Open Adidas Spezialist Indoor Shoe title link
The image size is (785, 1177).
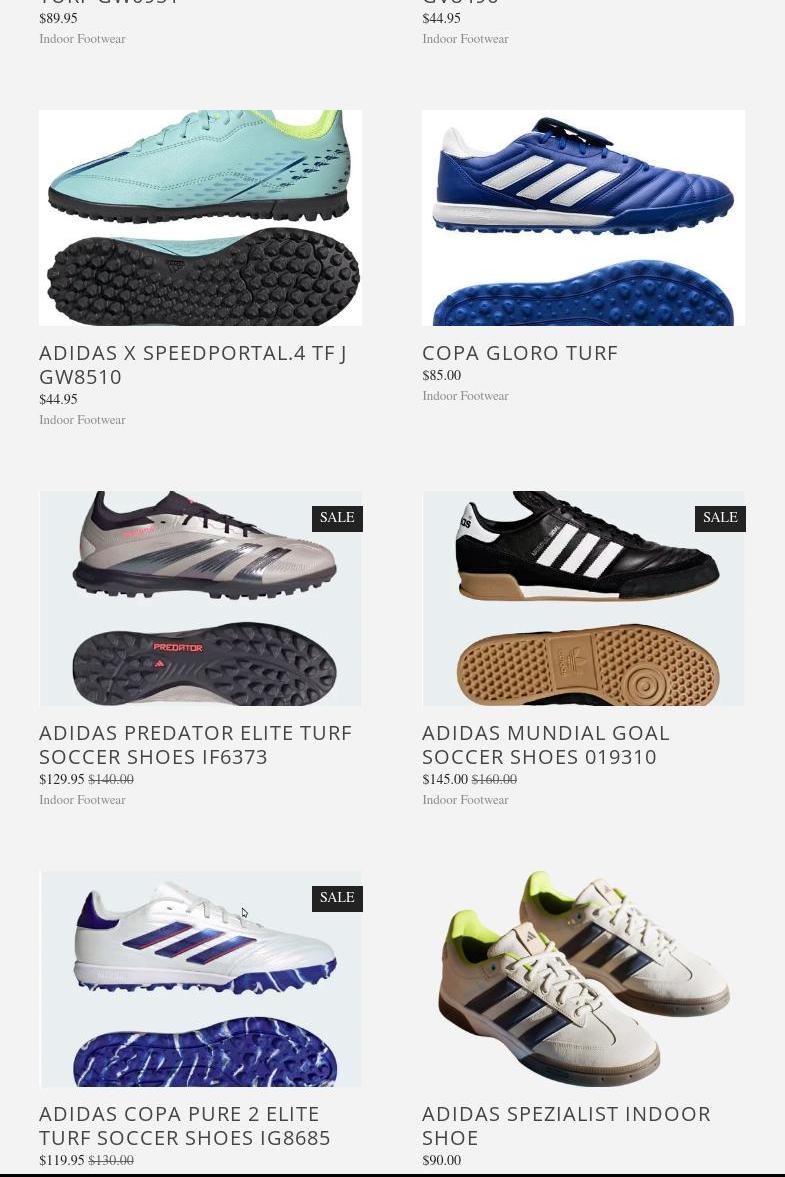(567, 1125)
